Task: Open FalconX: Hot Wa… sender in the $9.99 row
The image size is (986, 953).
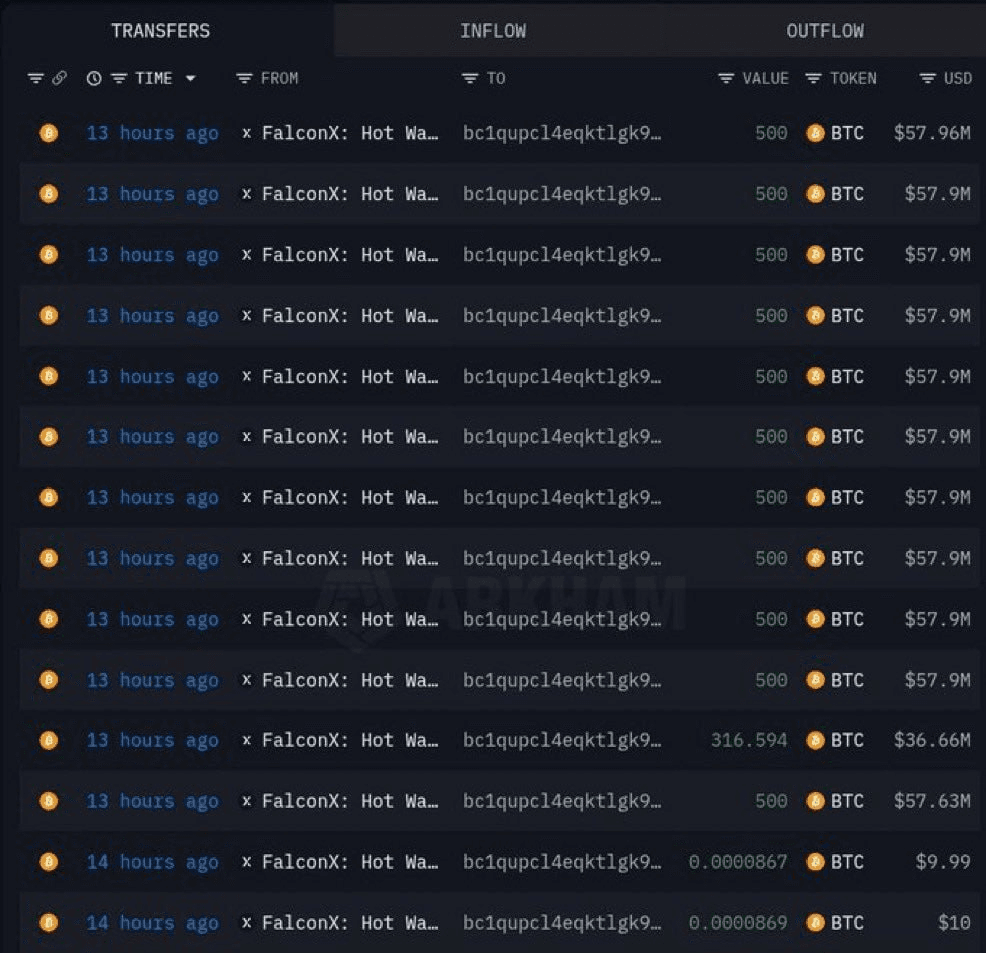Action: [x=350, y=862]
